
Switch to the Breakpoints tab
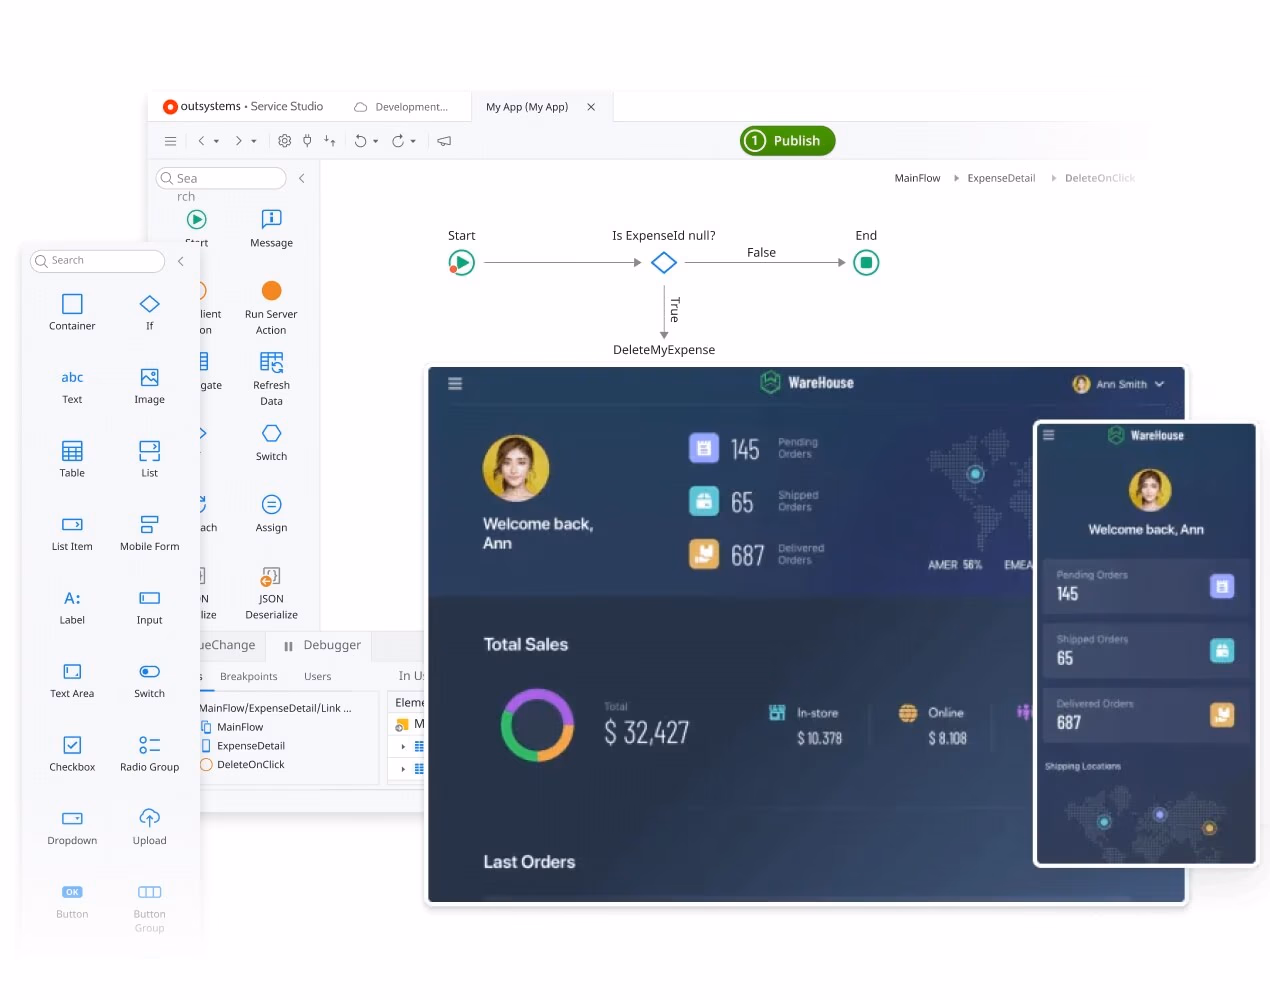pos(247,676)
